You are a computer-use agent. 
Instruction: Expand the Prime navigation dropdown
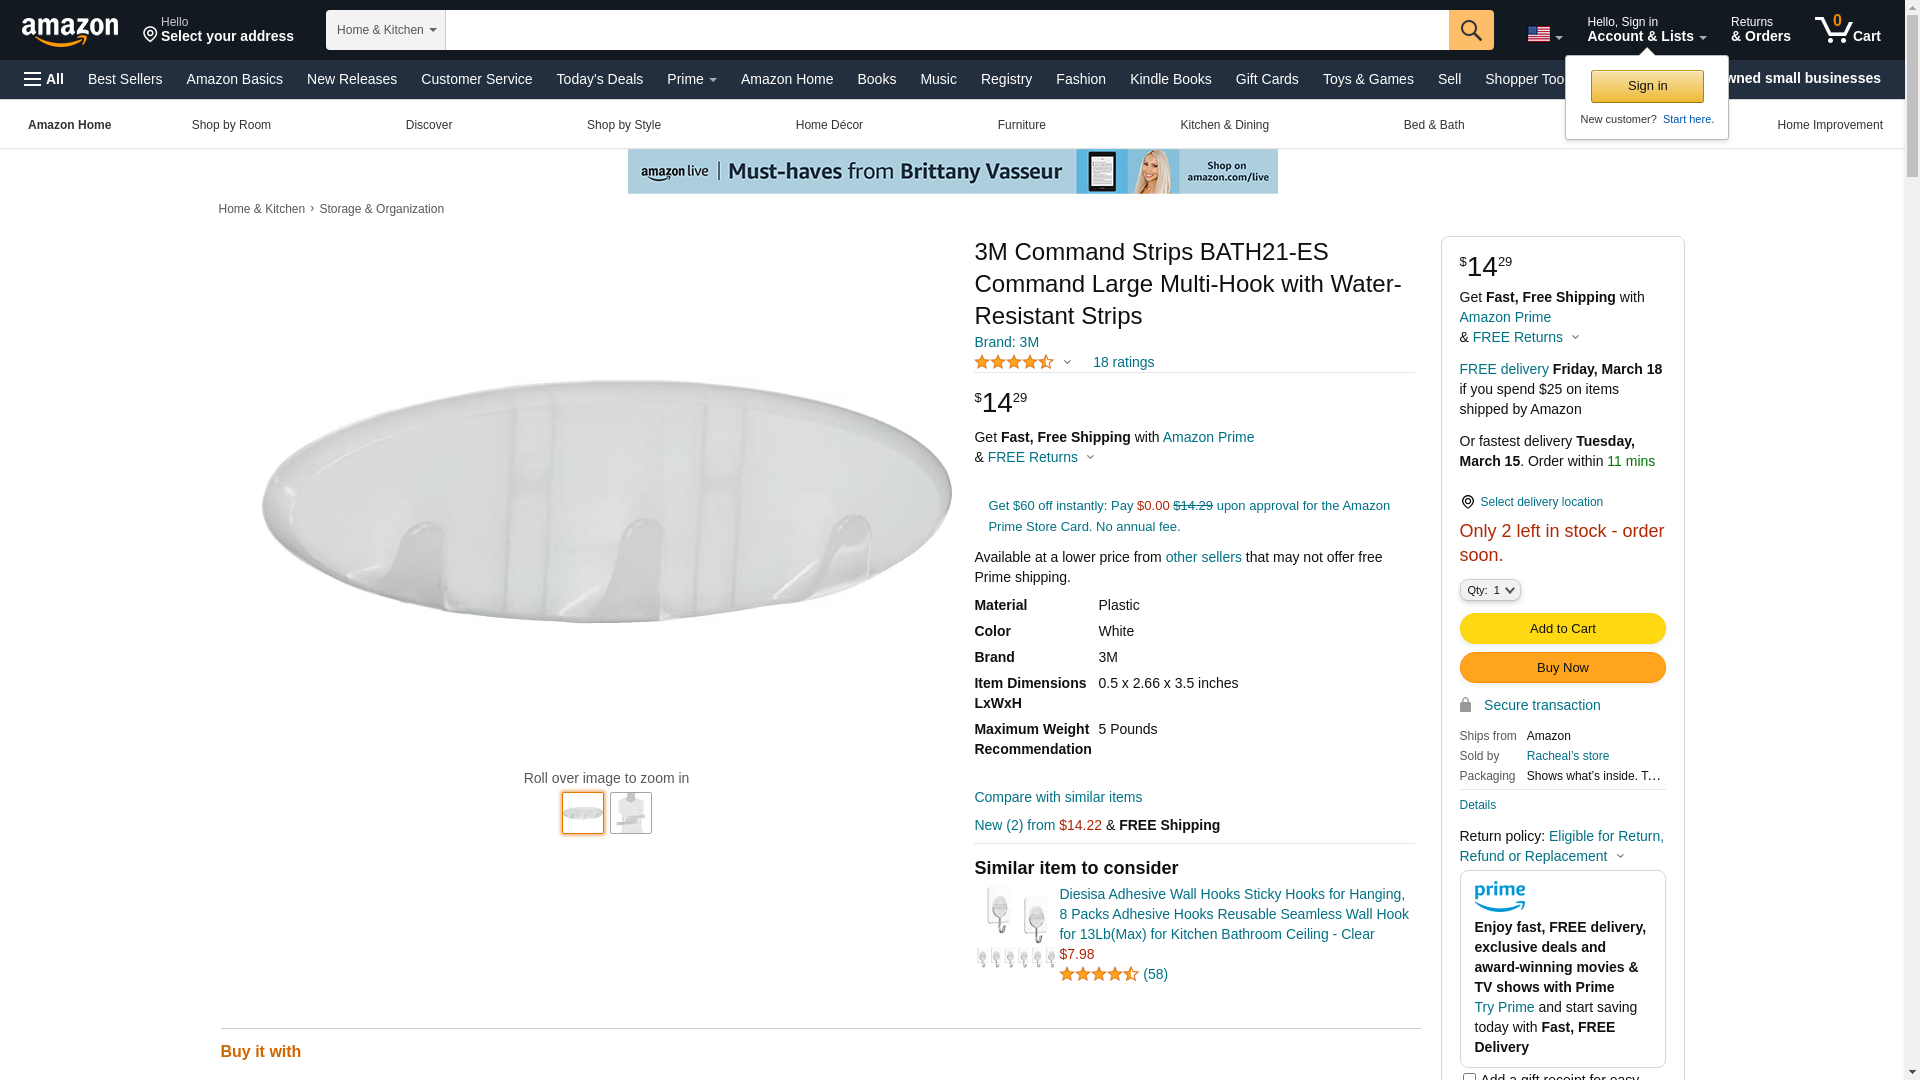click(691, 79)
